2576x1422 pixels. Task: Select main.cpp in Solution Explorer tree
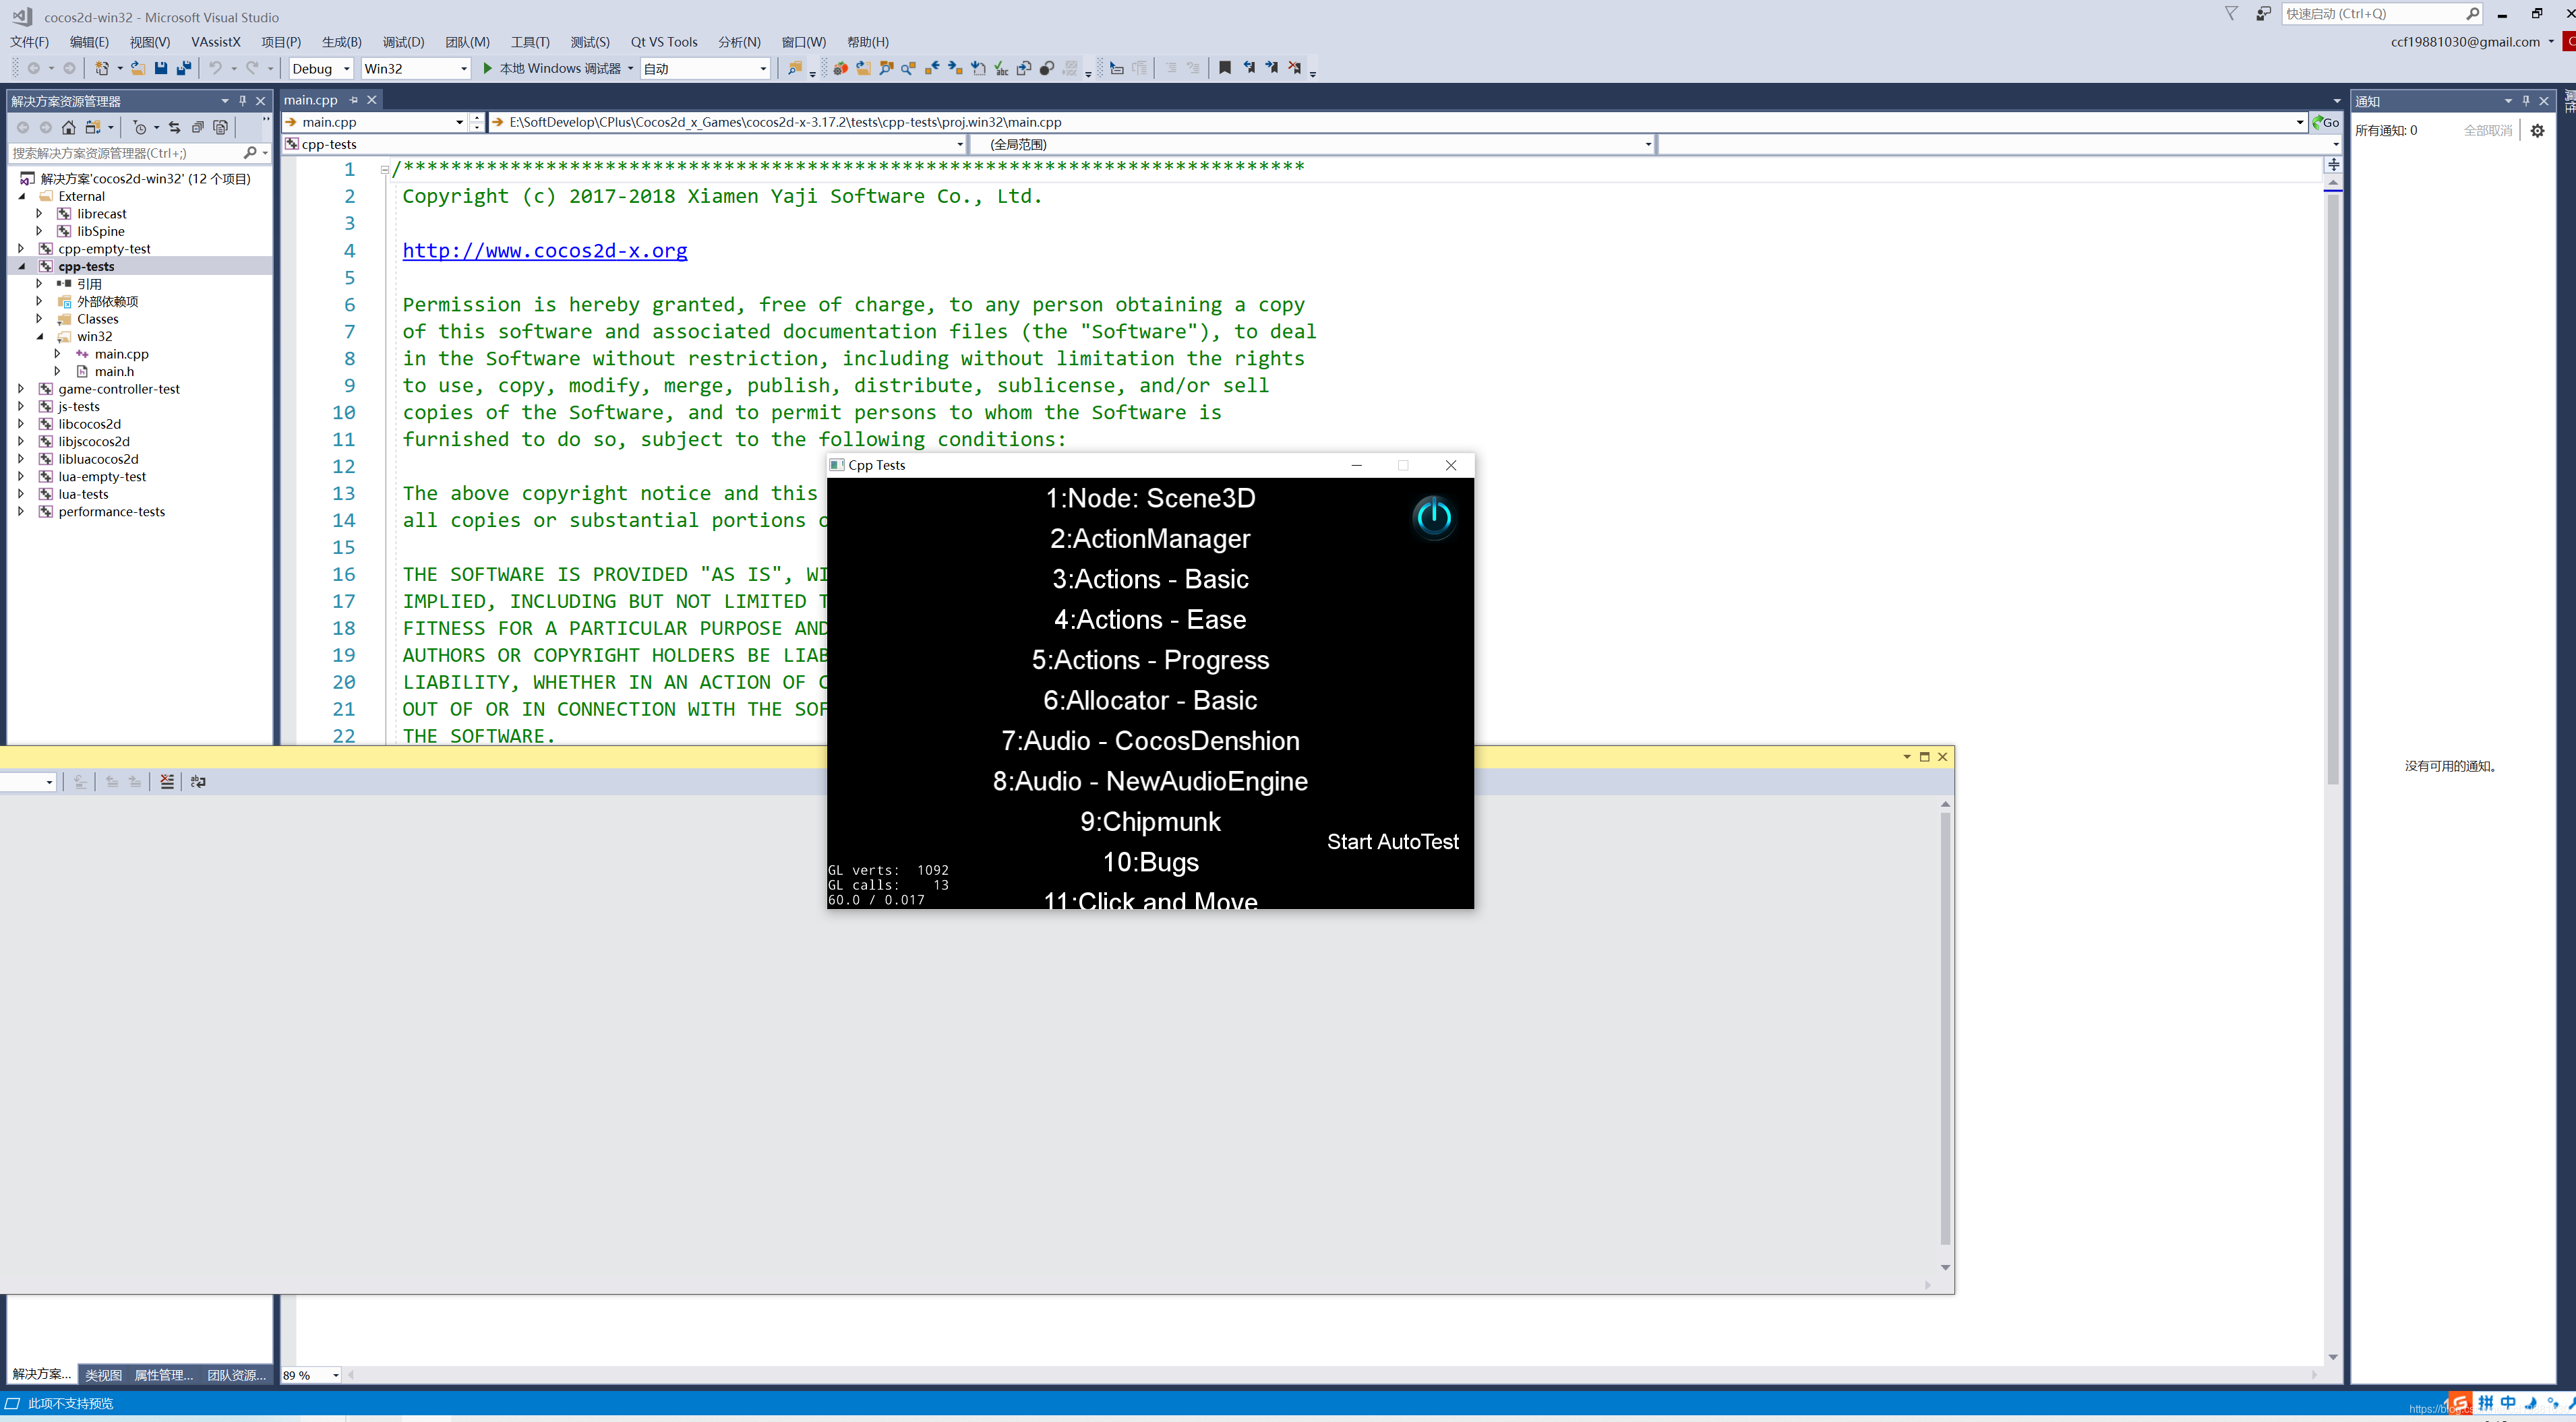coord(121,354)
